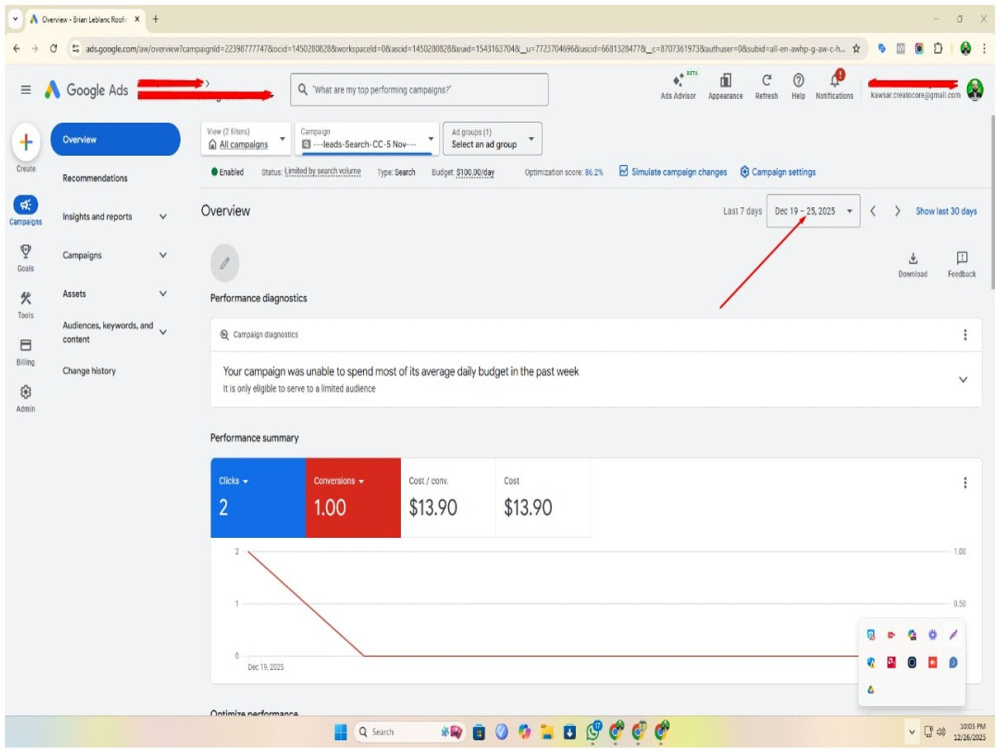Viewport: 1000px width, 750px height.
Task: Click the Limited by search volume status
Action: [323, 172]
